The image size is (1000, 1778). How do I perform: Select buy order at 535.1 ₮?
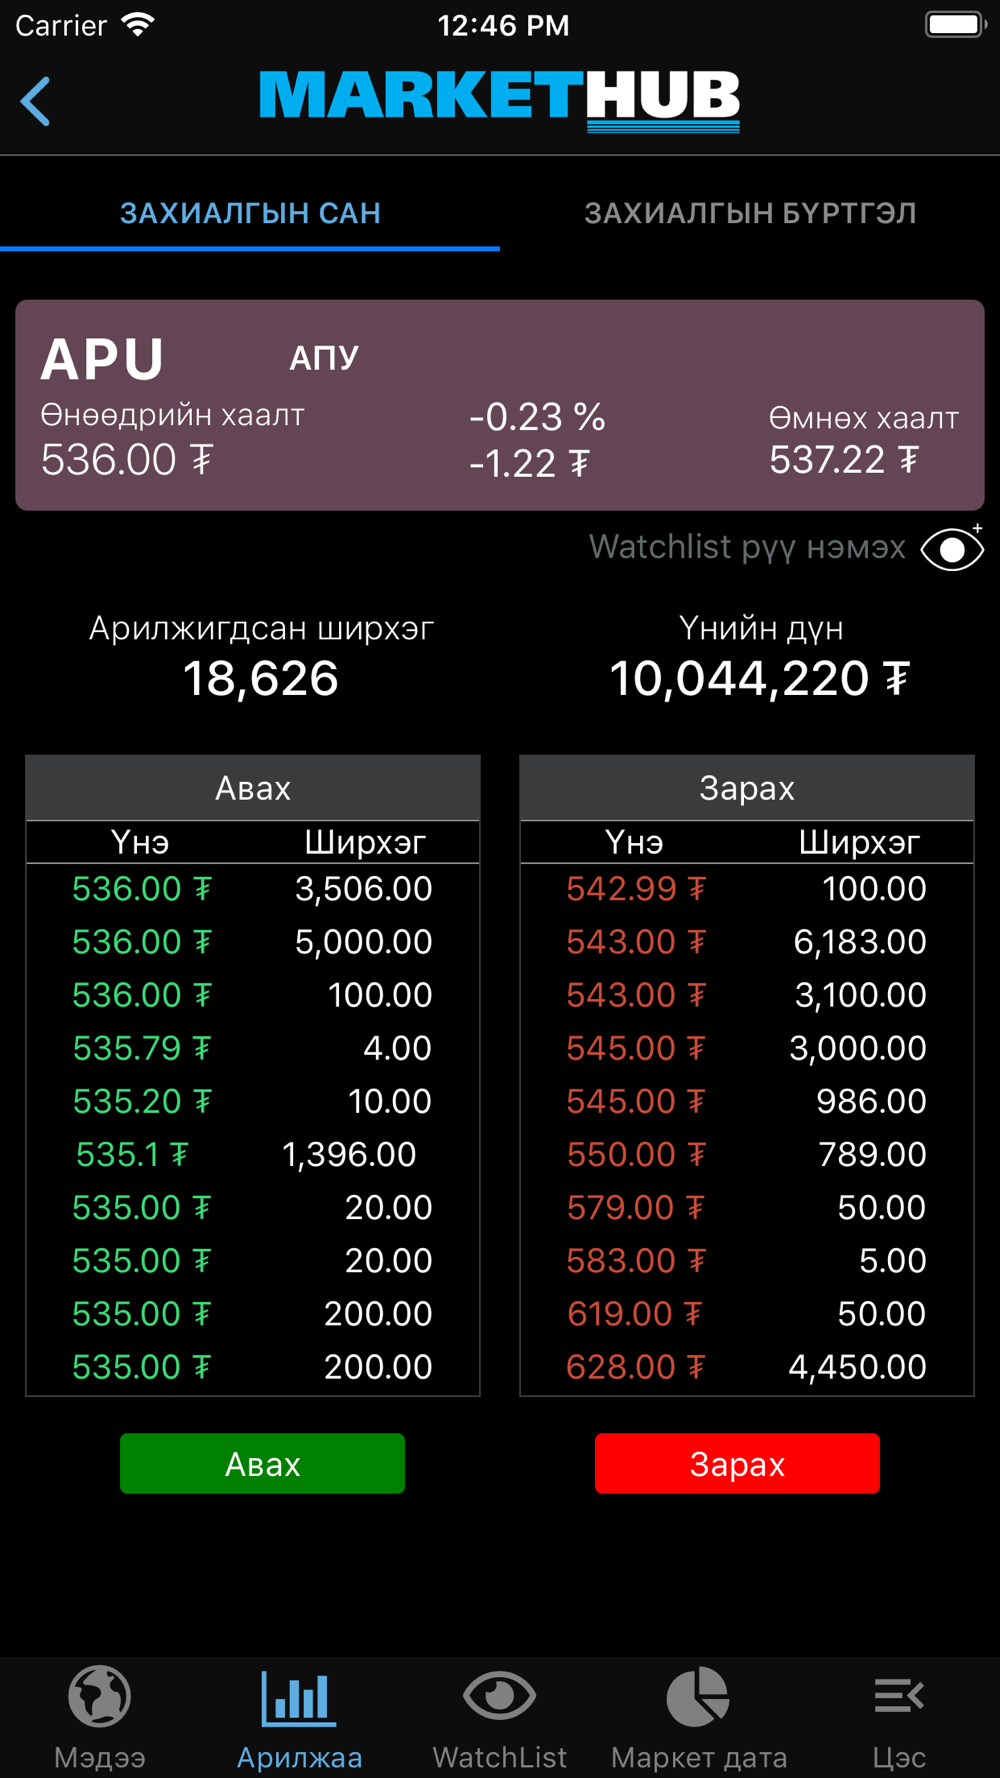(x=253, y=1154)
